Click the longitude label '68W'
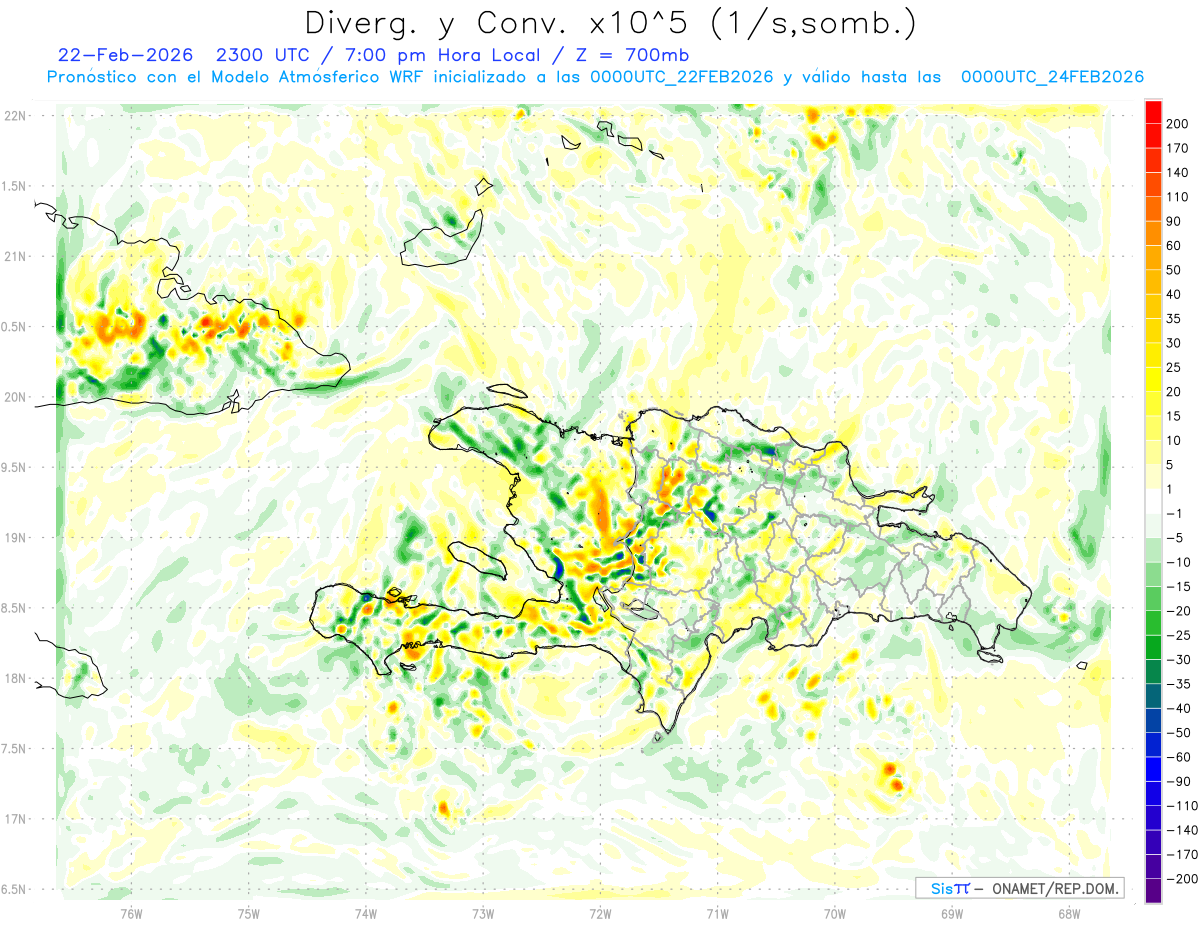 point(1069,913)
